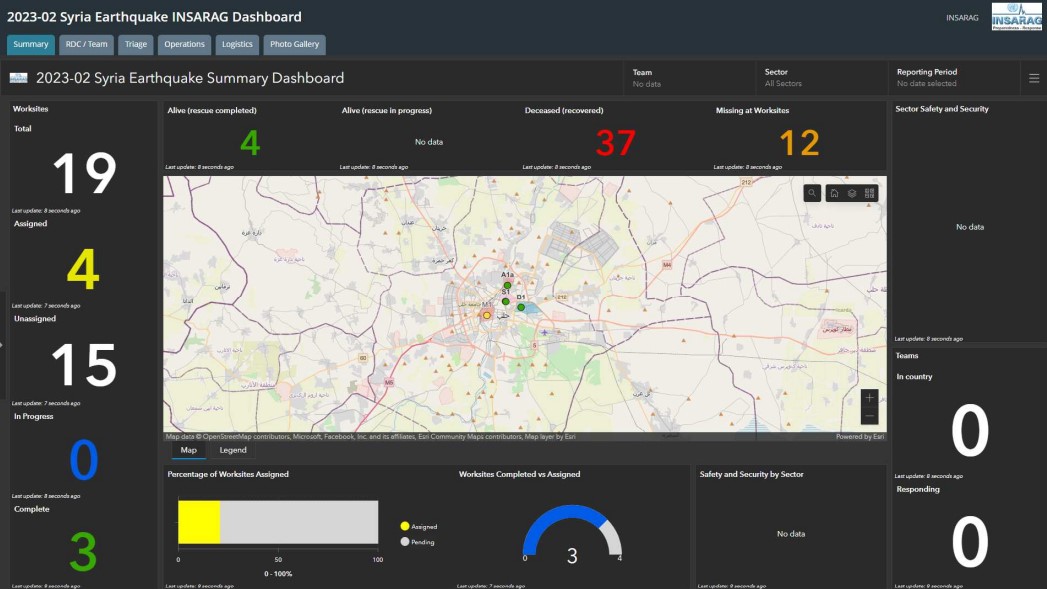Click the Percentage of Worksites Assigned title

228,474
